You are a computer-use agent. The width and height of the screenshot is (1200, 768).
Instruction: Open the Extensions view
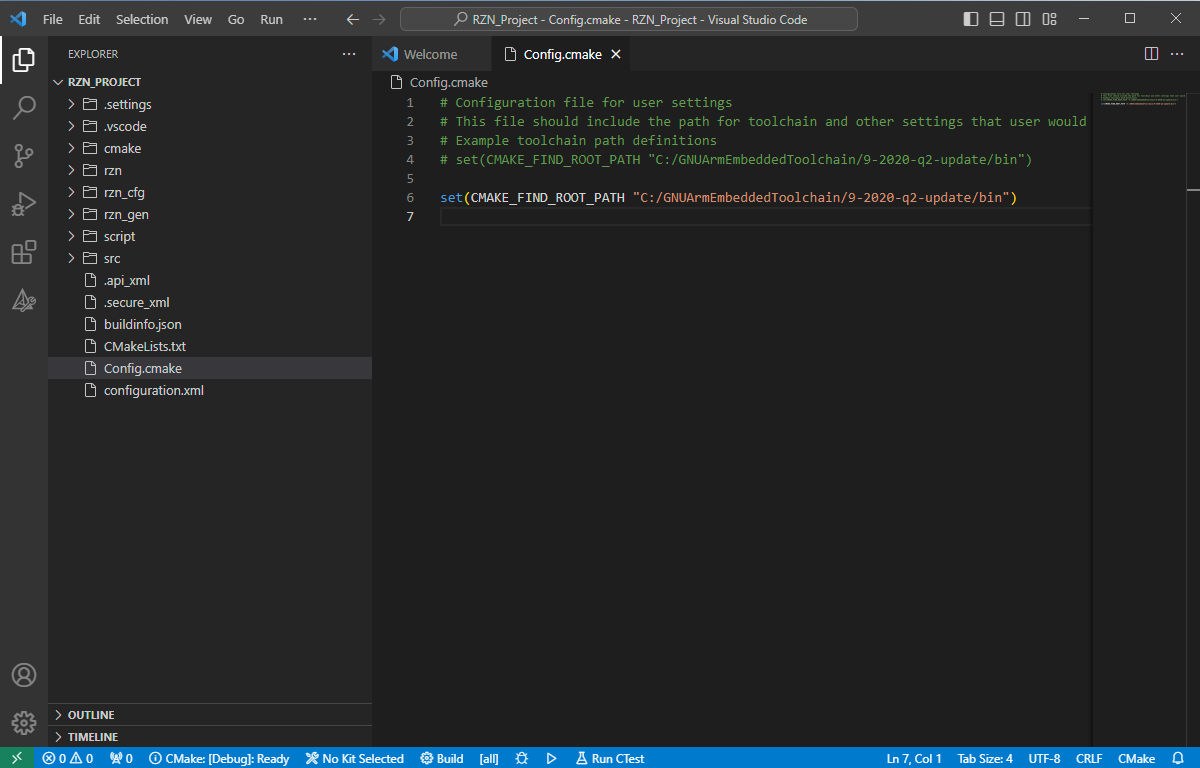click(x=24, y=252)
